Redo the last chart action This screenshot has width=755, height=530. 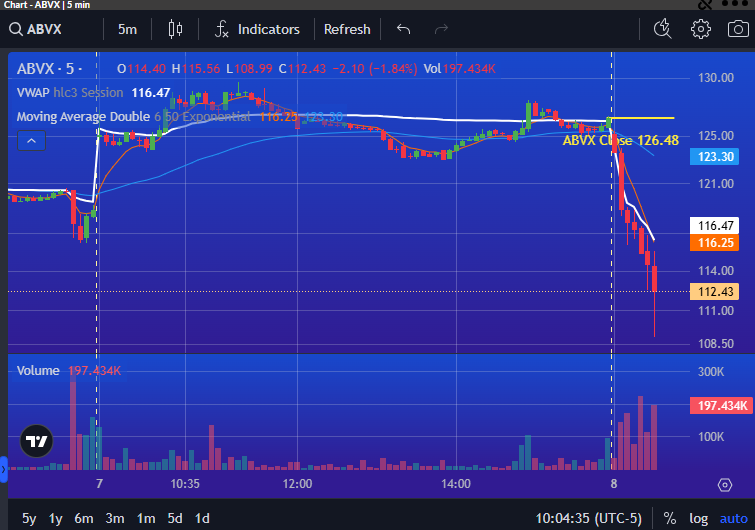click(441, 29)
